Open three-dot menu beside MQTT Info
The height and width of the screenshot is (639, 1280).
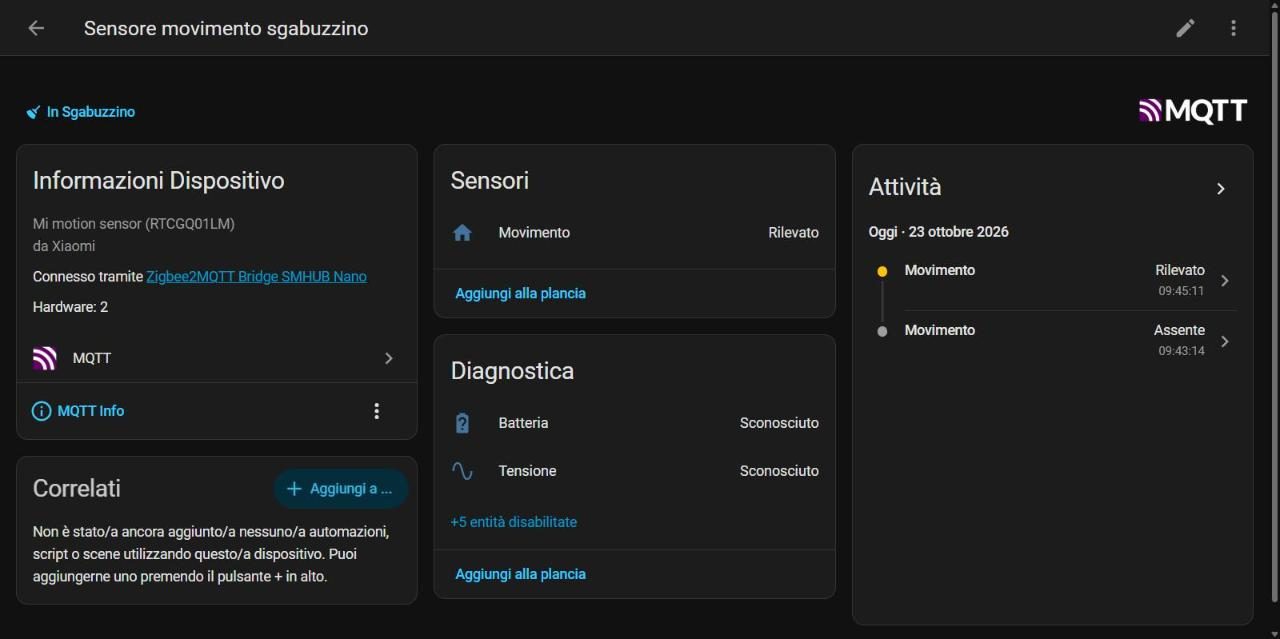point(377,411)
